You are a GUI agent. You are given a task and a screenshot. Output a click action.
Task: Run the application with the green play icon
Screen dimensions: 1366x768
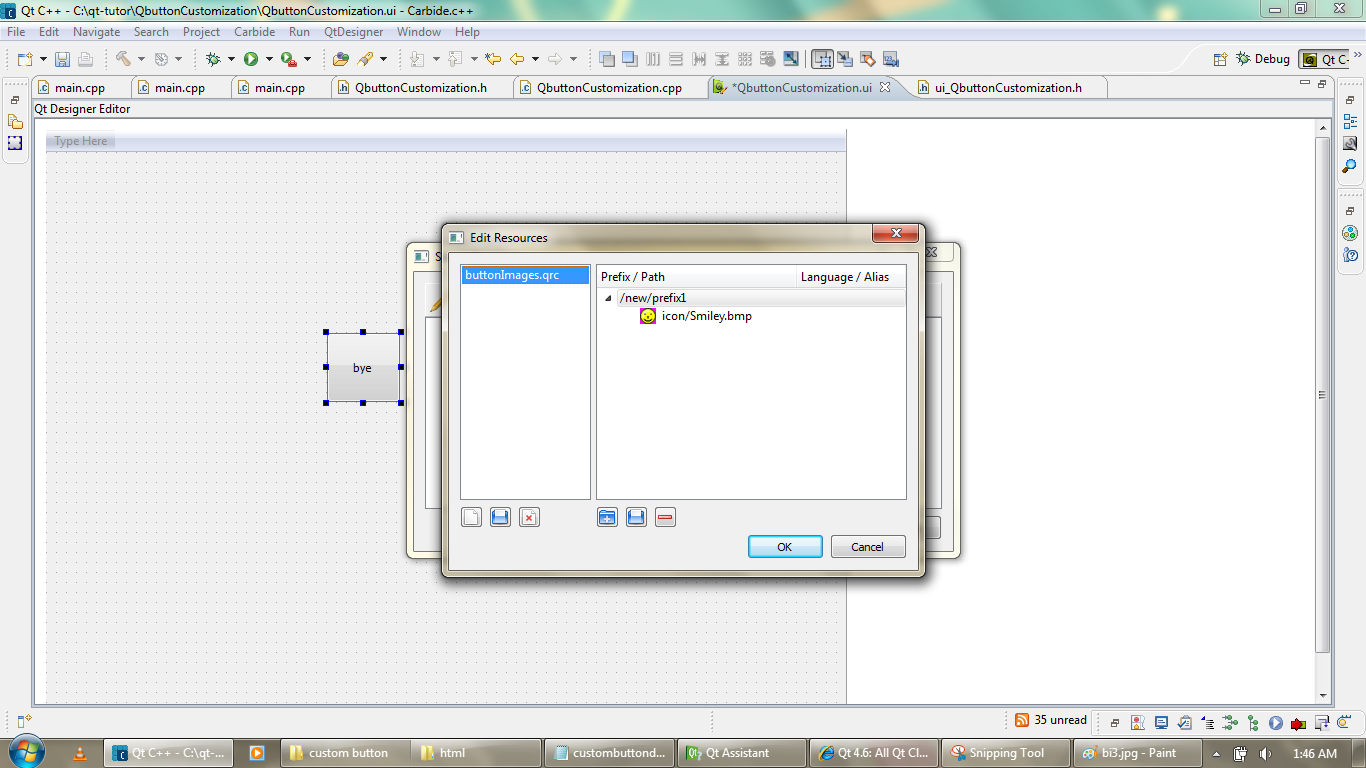coord(251,58)
